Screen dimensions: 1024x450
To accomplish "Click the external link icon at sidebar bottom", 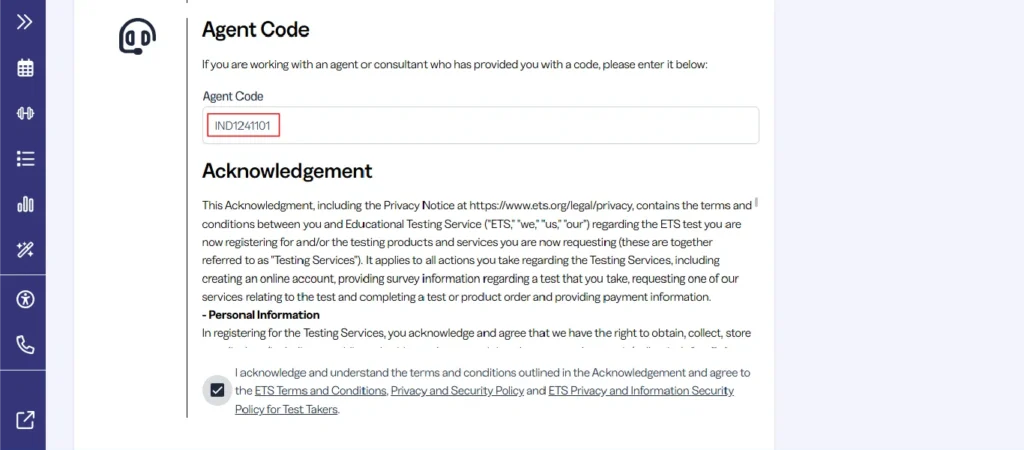I will (25, 420).
